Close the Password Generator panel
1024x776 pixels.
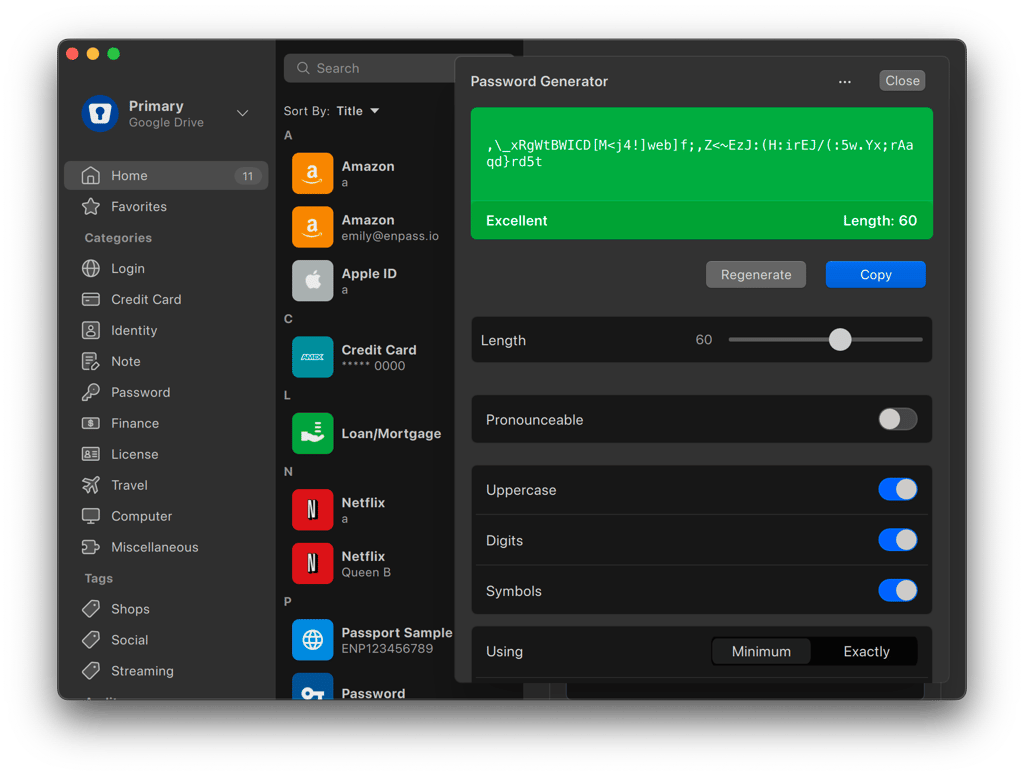click(x=902, y=80)
